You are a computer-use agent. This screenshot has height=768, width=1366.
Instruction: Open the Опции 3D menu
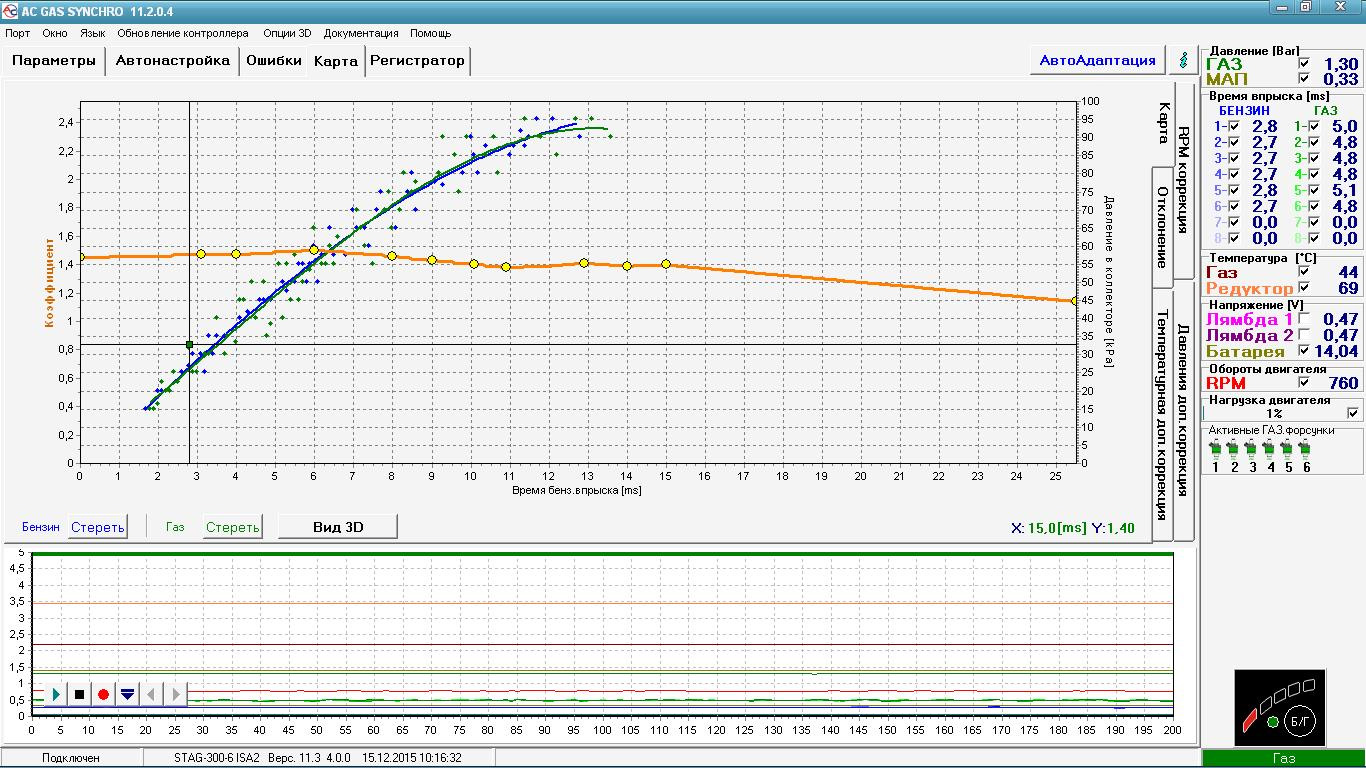point(287,33)
